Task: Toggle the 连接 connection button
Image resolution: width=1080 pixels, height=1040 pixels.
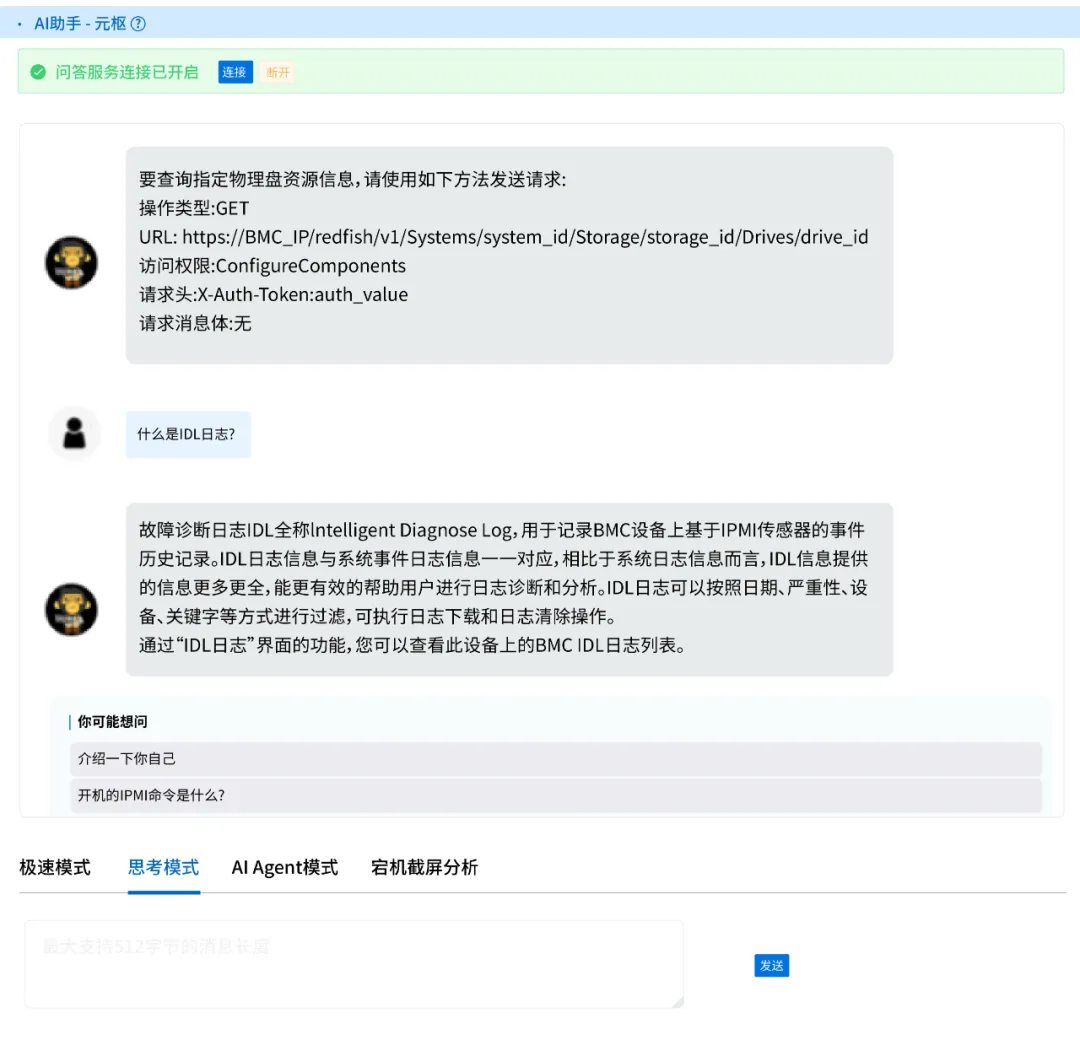Action: (234, 72)
